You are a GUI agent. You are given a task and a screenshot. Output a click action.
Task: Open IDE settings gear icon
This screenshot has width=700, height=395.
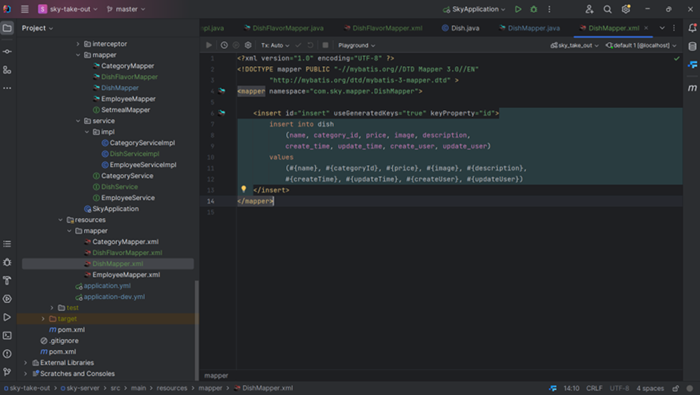point(626,9)
